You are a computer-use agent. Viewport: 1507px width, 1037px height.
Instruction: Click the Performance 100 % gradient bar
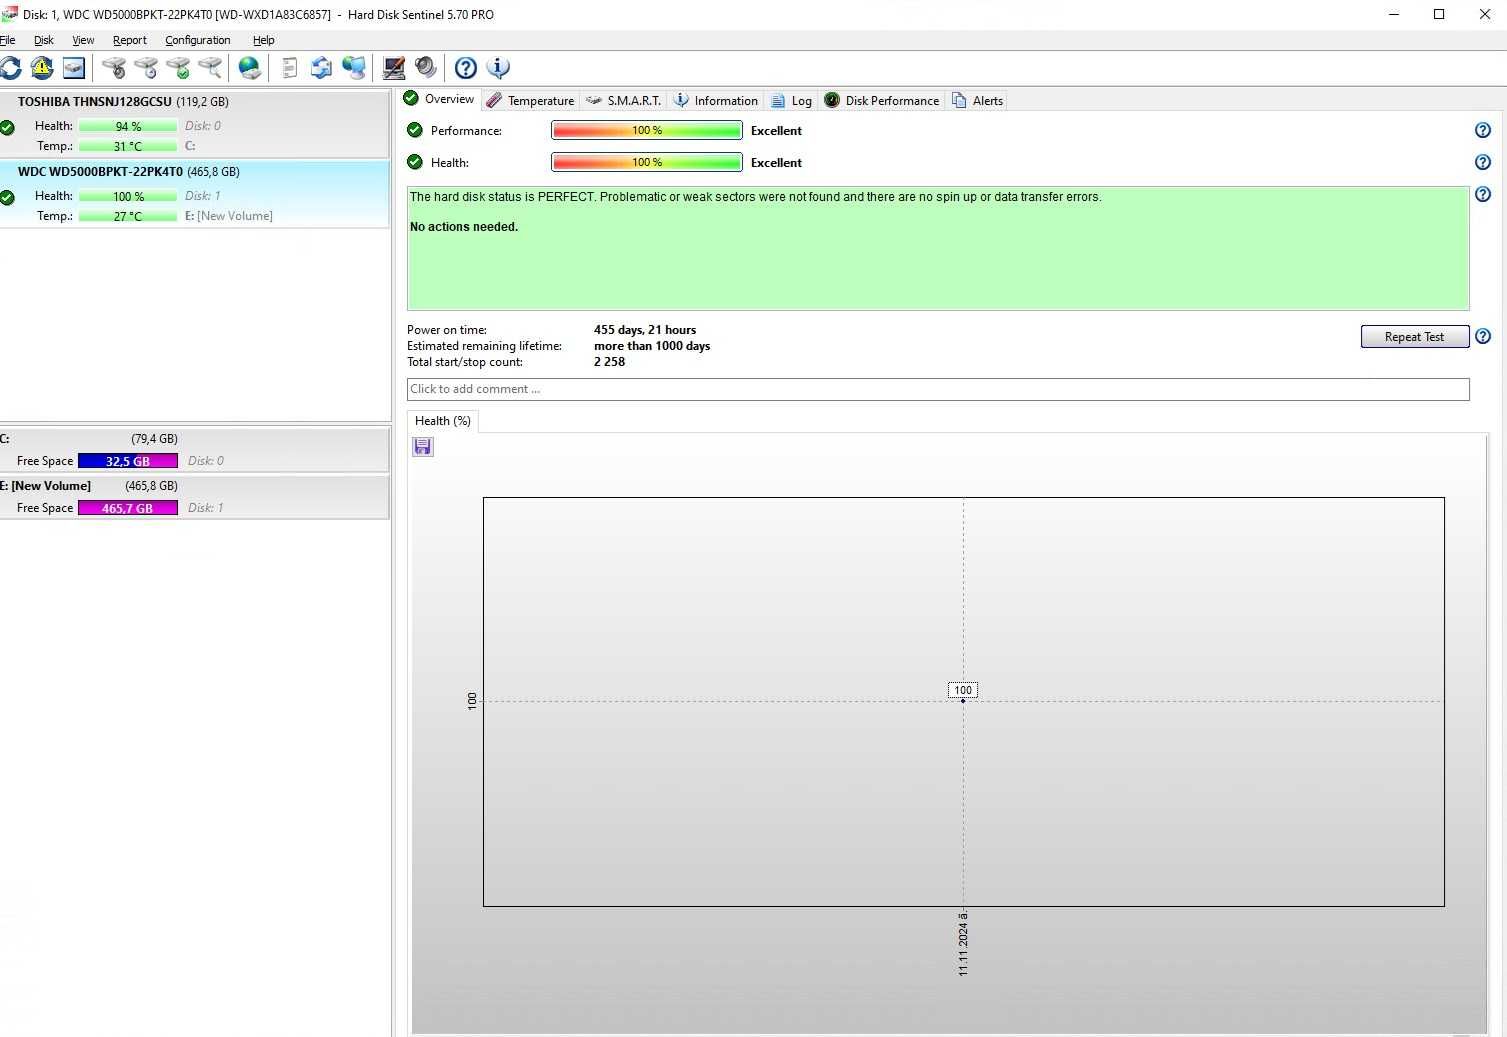coord(647,130)
